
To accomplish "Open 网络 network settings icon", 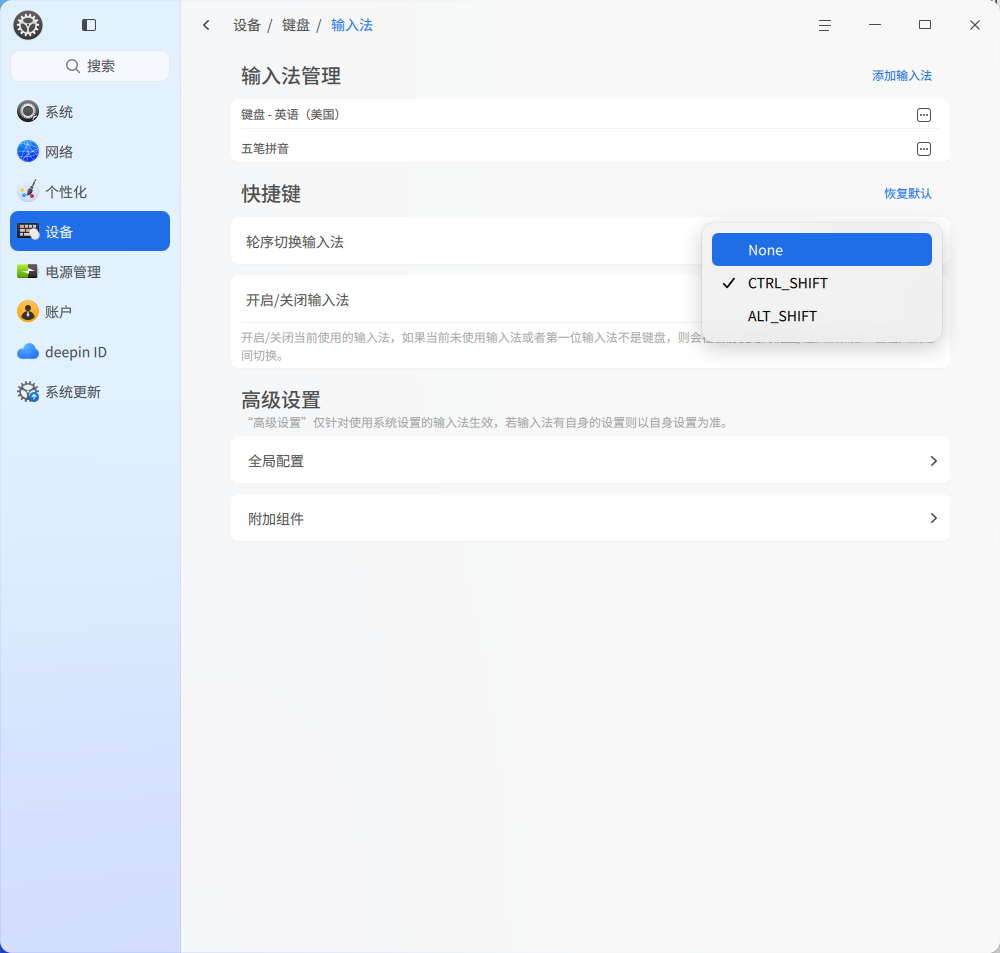I will (27, 151).
